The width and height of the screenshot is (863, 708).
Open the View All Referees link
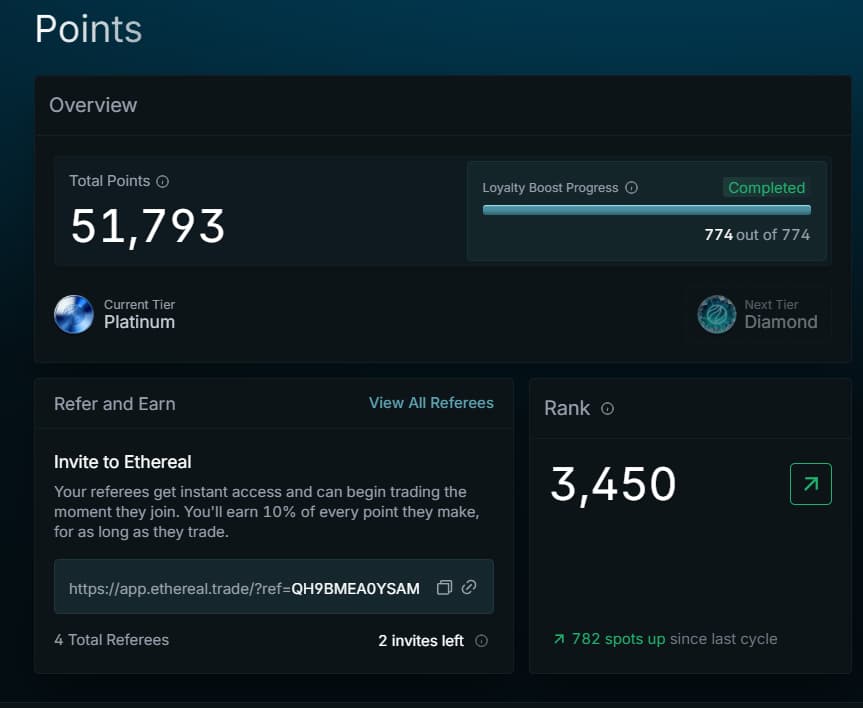[x=431, y=403]
